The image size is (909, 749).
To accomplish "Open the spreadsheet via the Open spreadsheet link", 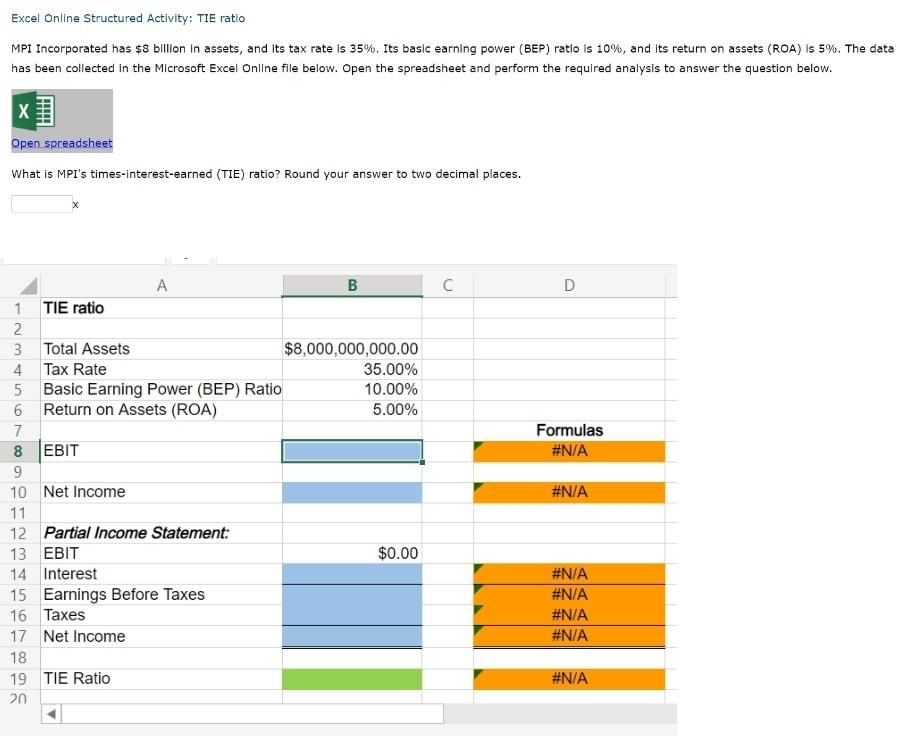I will tap(61, 143).
